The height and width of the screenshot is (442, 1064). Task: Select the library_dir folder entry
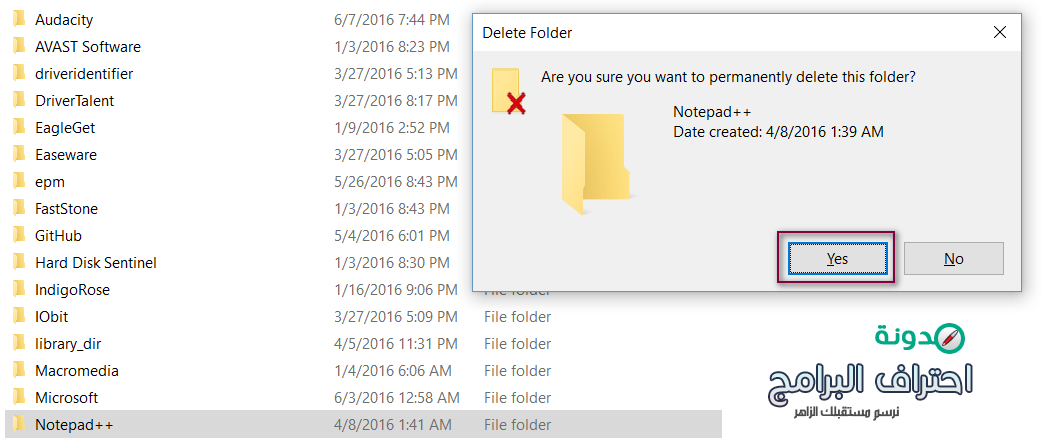68,343
